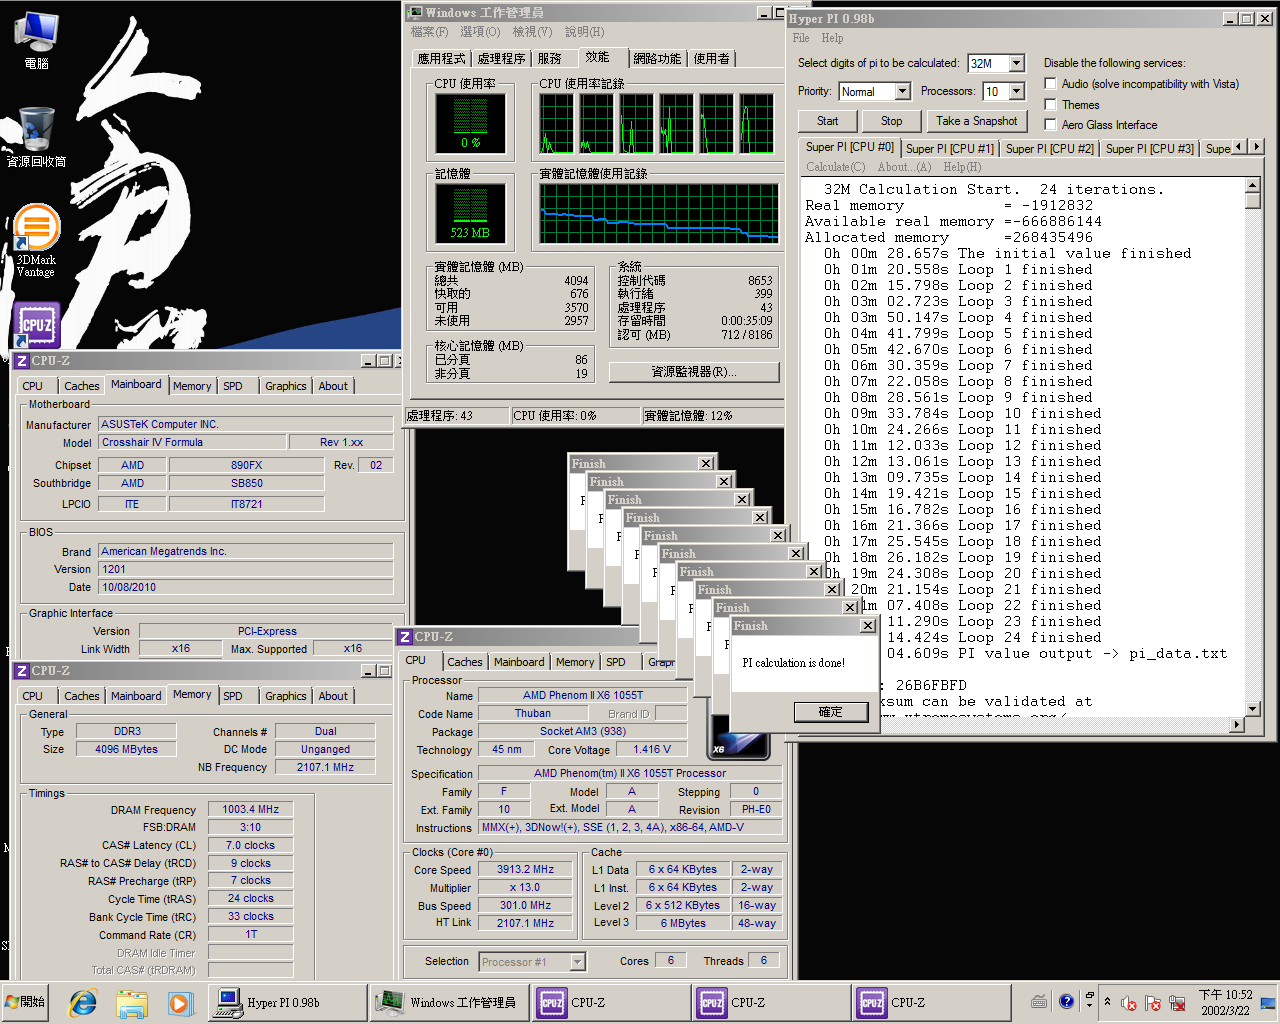Open Mainboard tab in CPU CPU-Z window

(519, 662)
